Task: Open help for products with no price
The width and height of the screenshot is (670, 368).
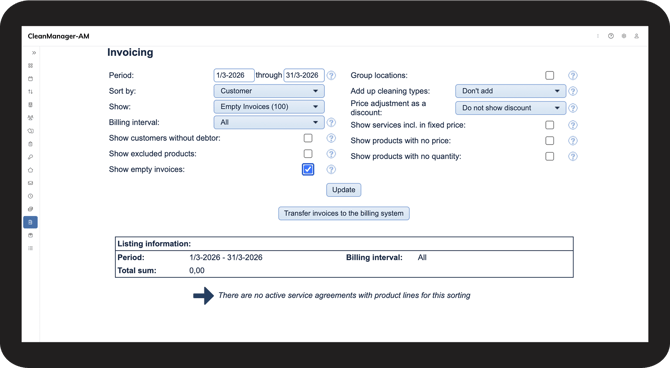Action: (x=573, y=141)
